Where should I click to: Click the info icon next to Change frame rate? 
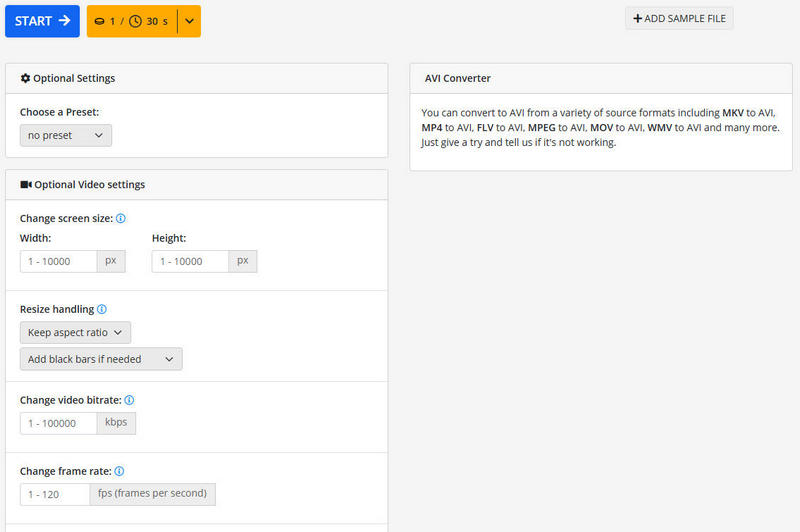coord(119,471)
